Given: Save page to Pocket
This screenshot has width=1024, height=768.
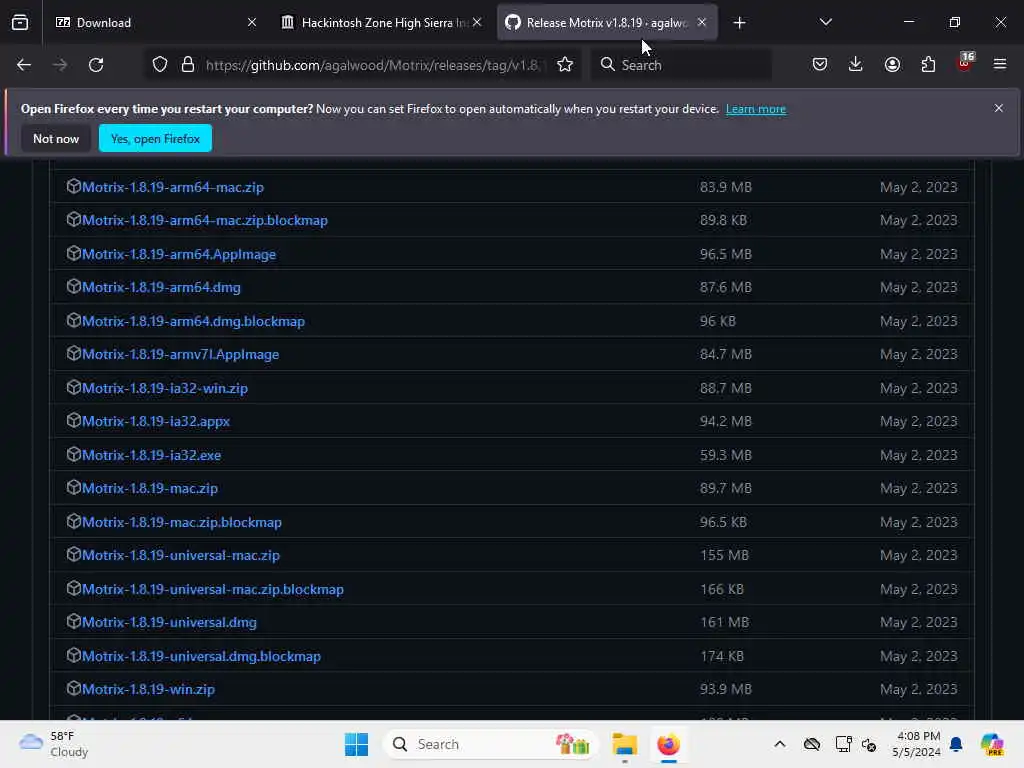Looking at the screenshot, I should (x=820, y=65).
